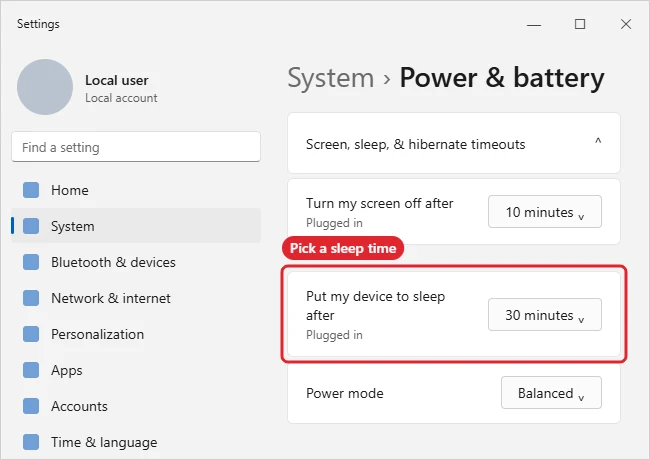This screenshot has height=460, width=650.
Task: Click the Time & language sidebar icon
Action: (31, 442)
